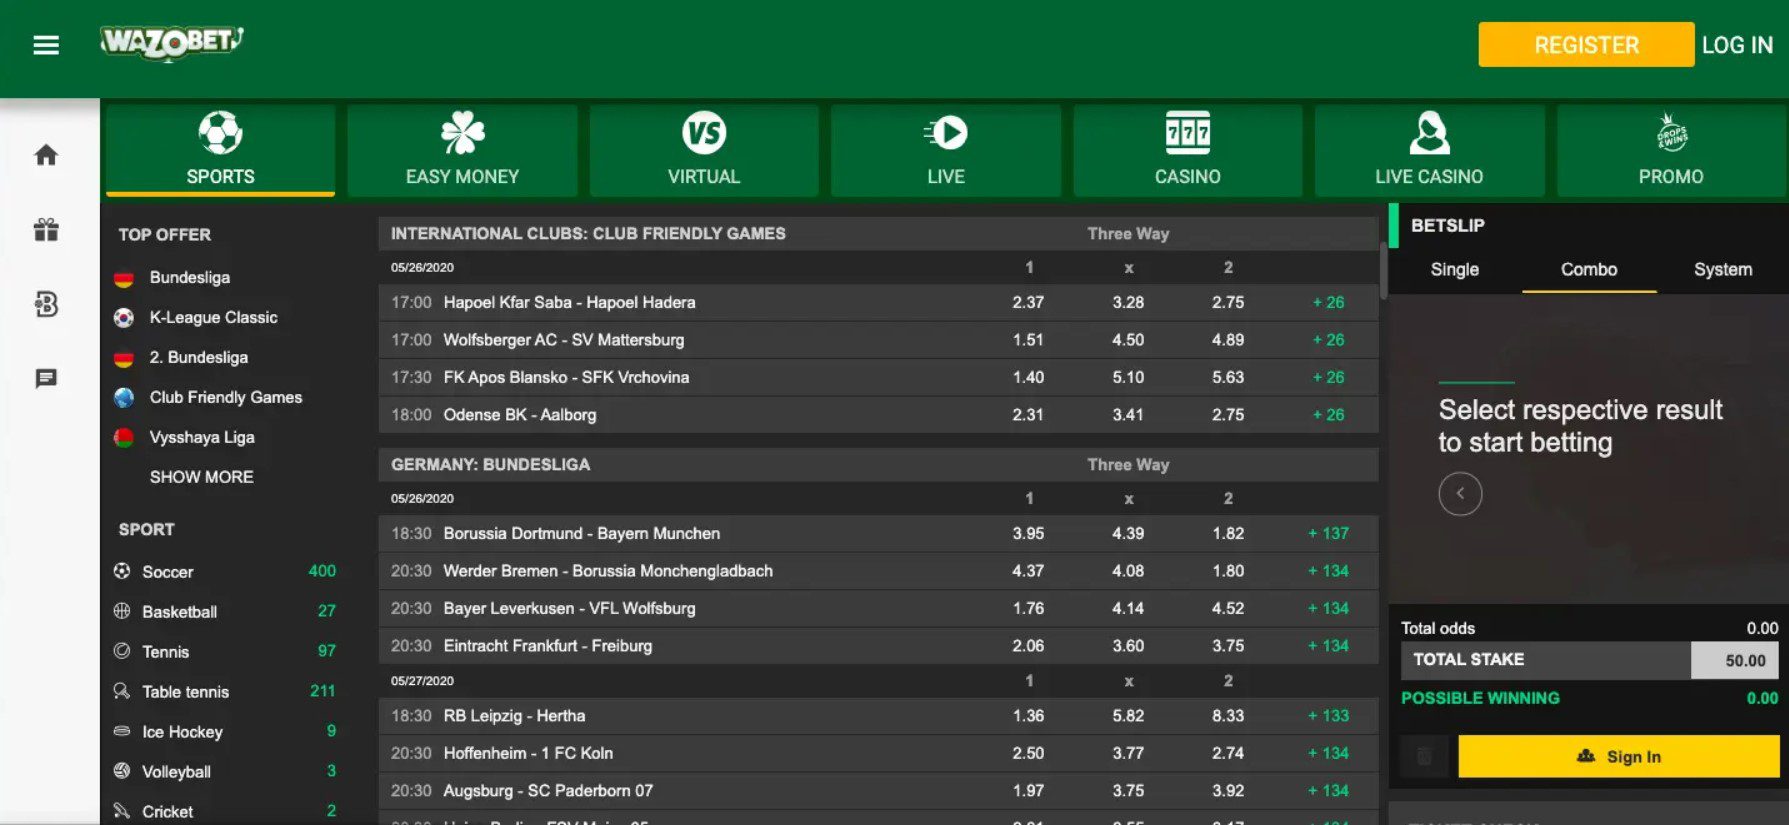
Task: Click the Table tennis paddle icon
Action: click(x=122, y=691)
